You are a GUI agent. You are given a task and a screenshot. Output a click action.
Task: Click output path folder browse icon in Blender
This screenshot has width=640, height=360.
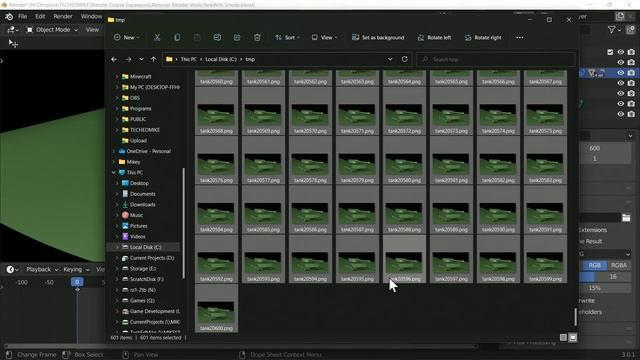click(626, 218)
